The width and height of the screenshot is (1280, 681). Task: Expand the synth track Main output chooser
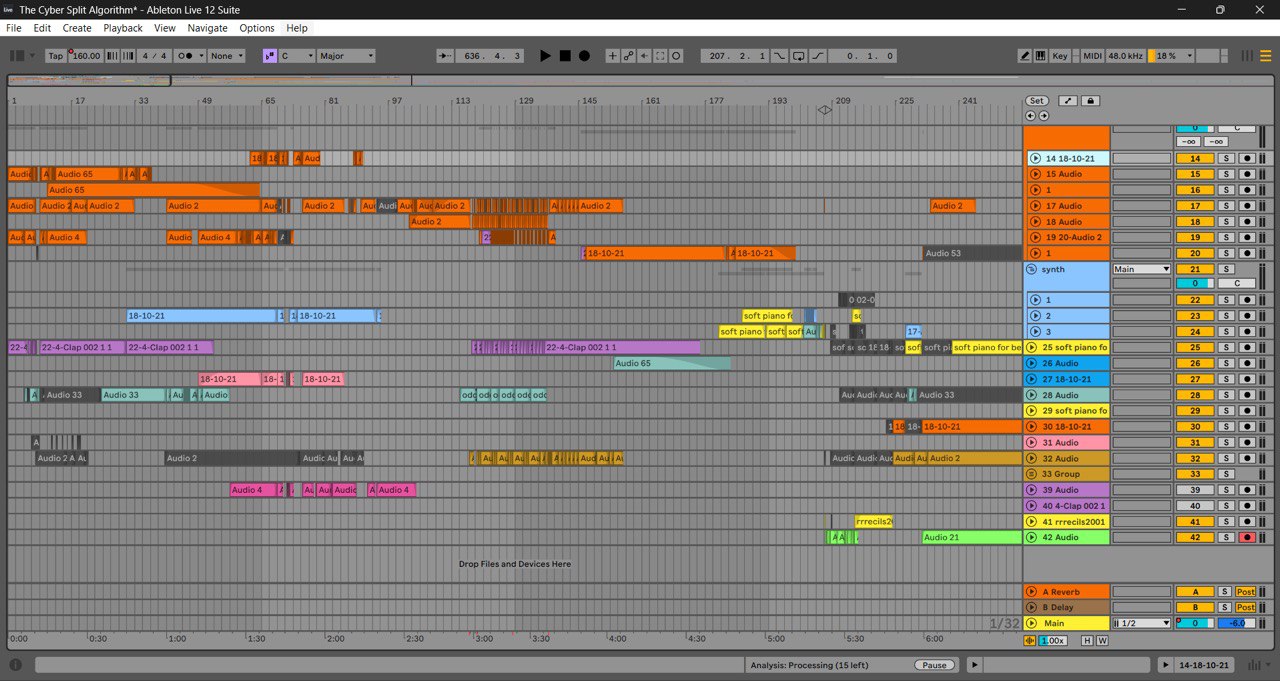1141,269
